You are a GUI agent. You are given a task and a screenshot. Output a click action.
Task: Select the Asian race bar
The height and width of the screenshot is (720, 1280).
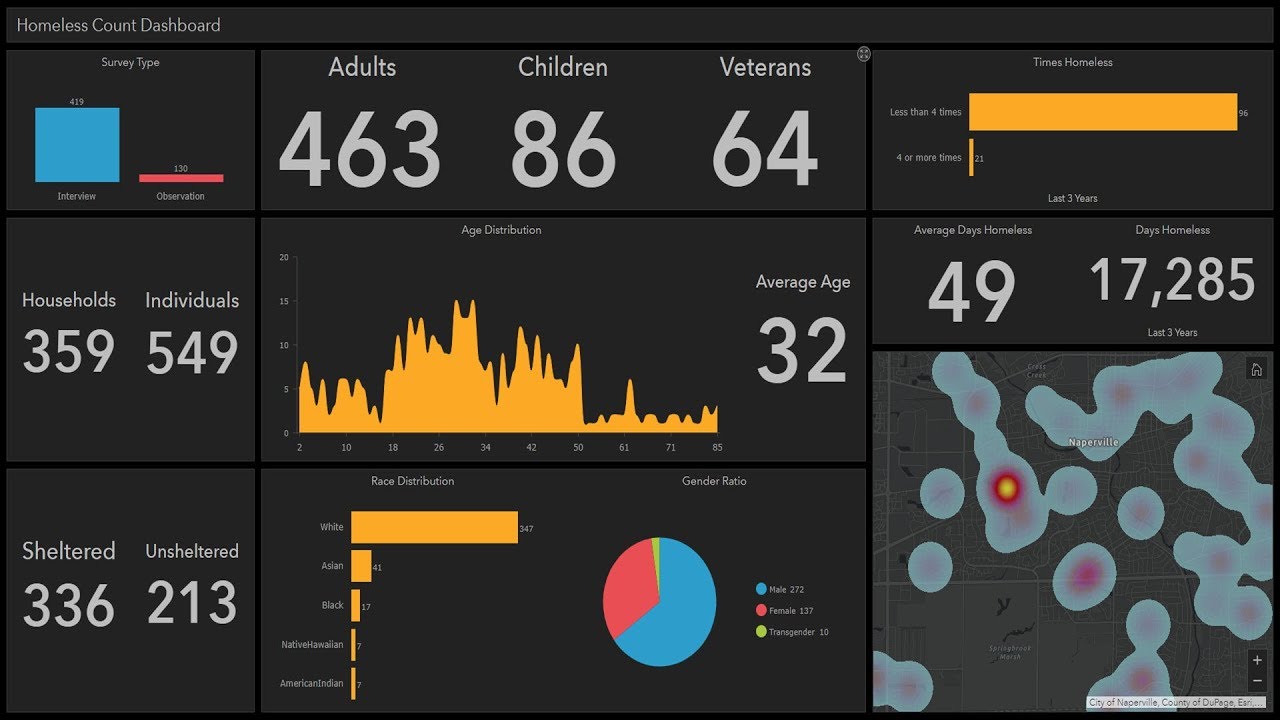(x=361, y=566)
